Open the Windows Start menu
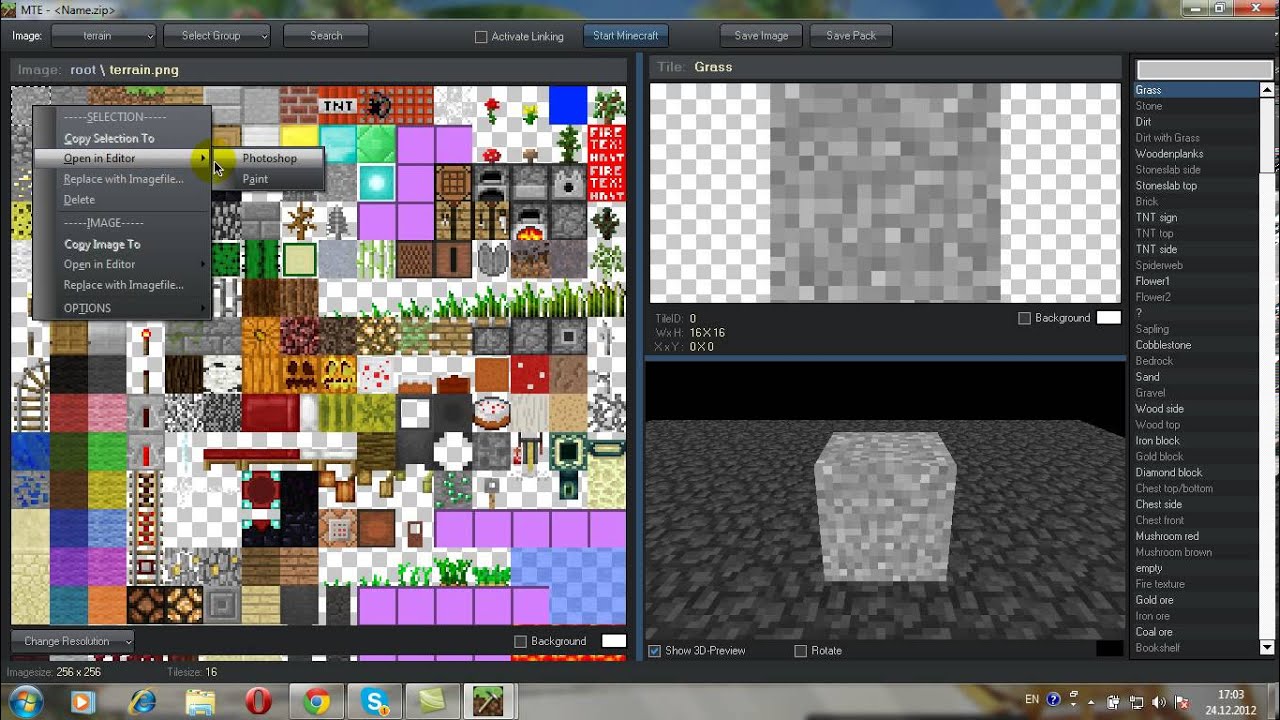Viewport: 1280px width, 720px height. click(24, 701)
